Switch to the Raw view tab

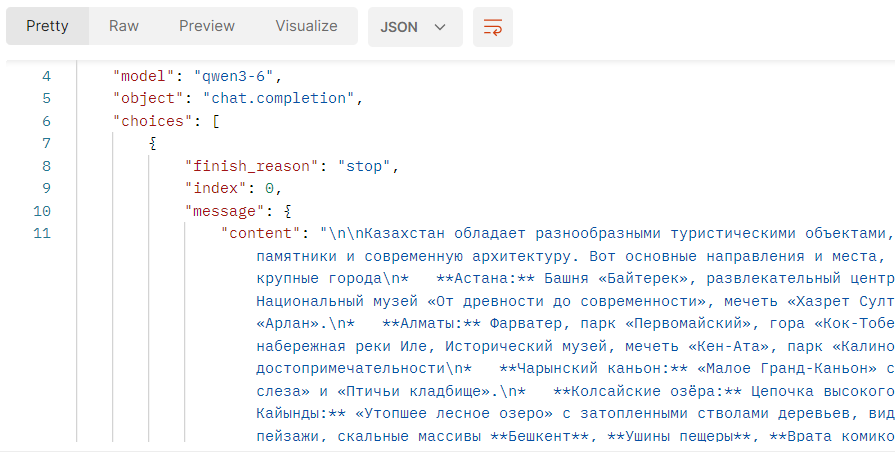coord(124,26)
